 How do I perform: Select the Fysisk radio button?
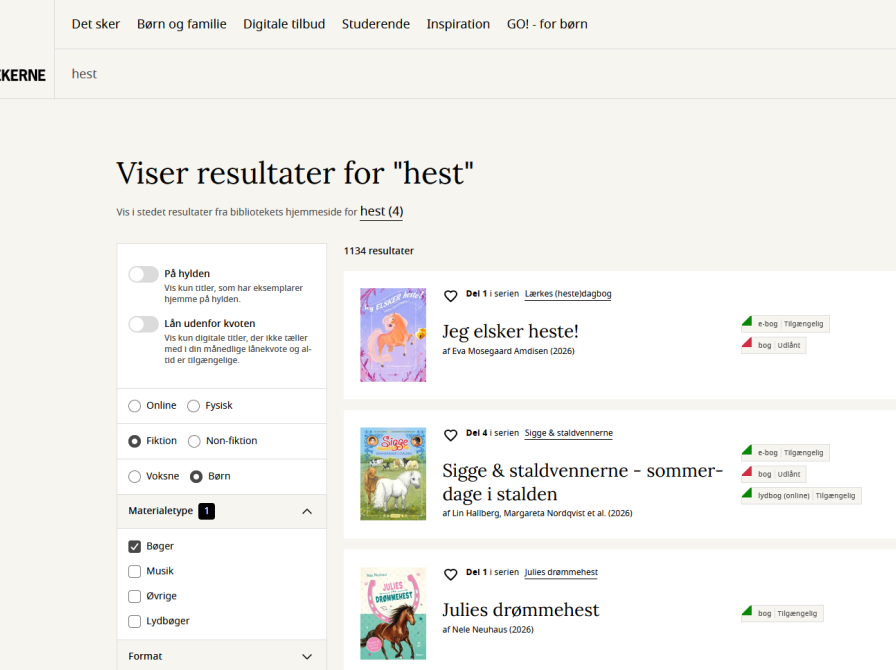194,406
